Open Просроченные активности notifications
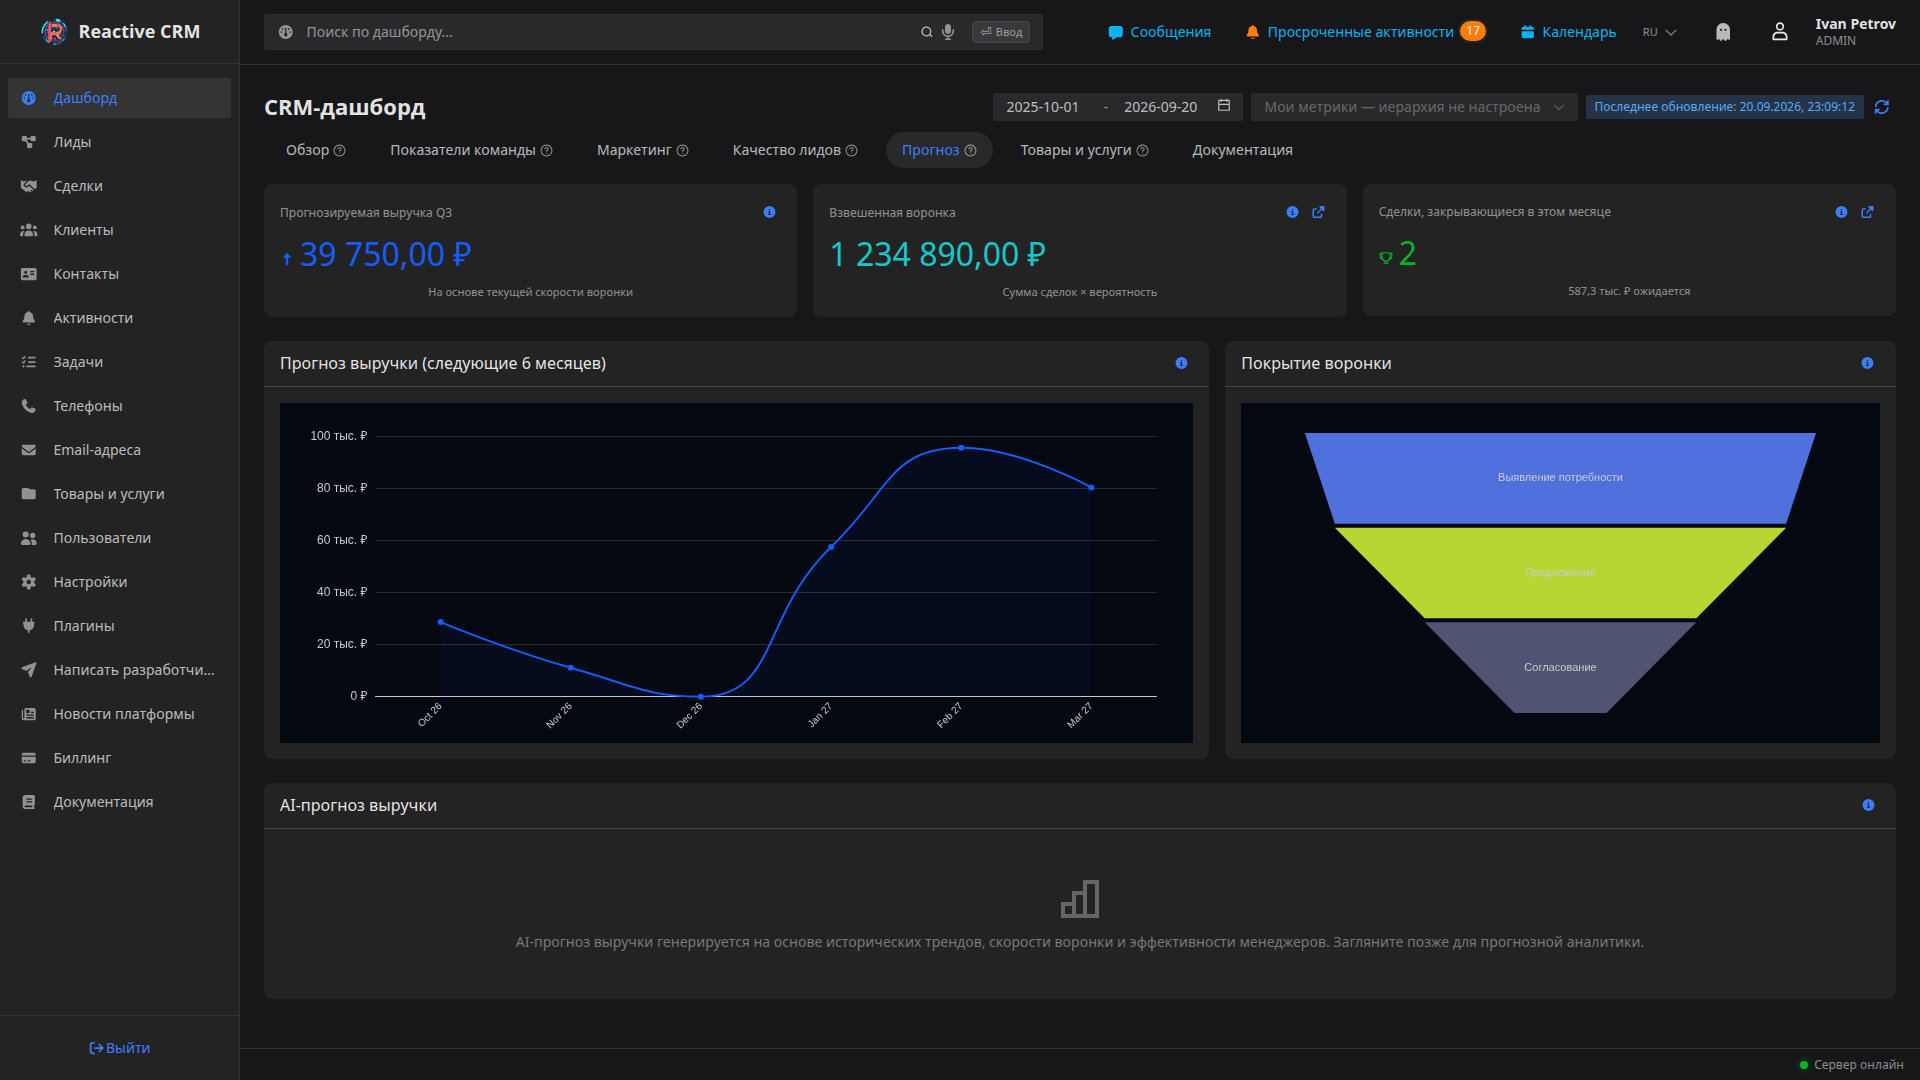Viewport: 1920px width, 1080px height. 1365,32
